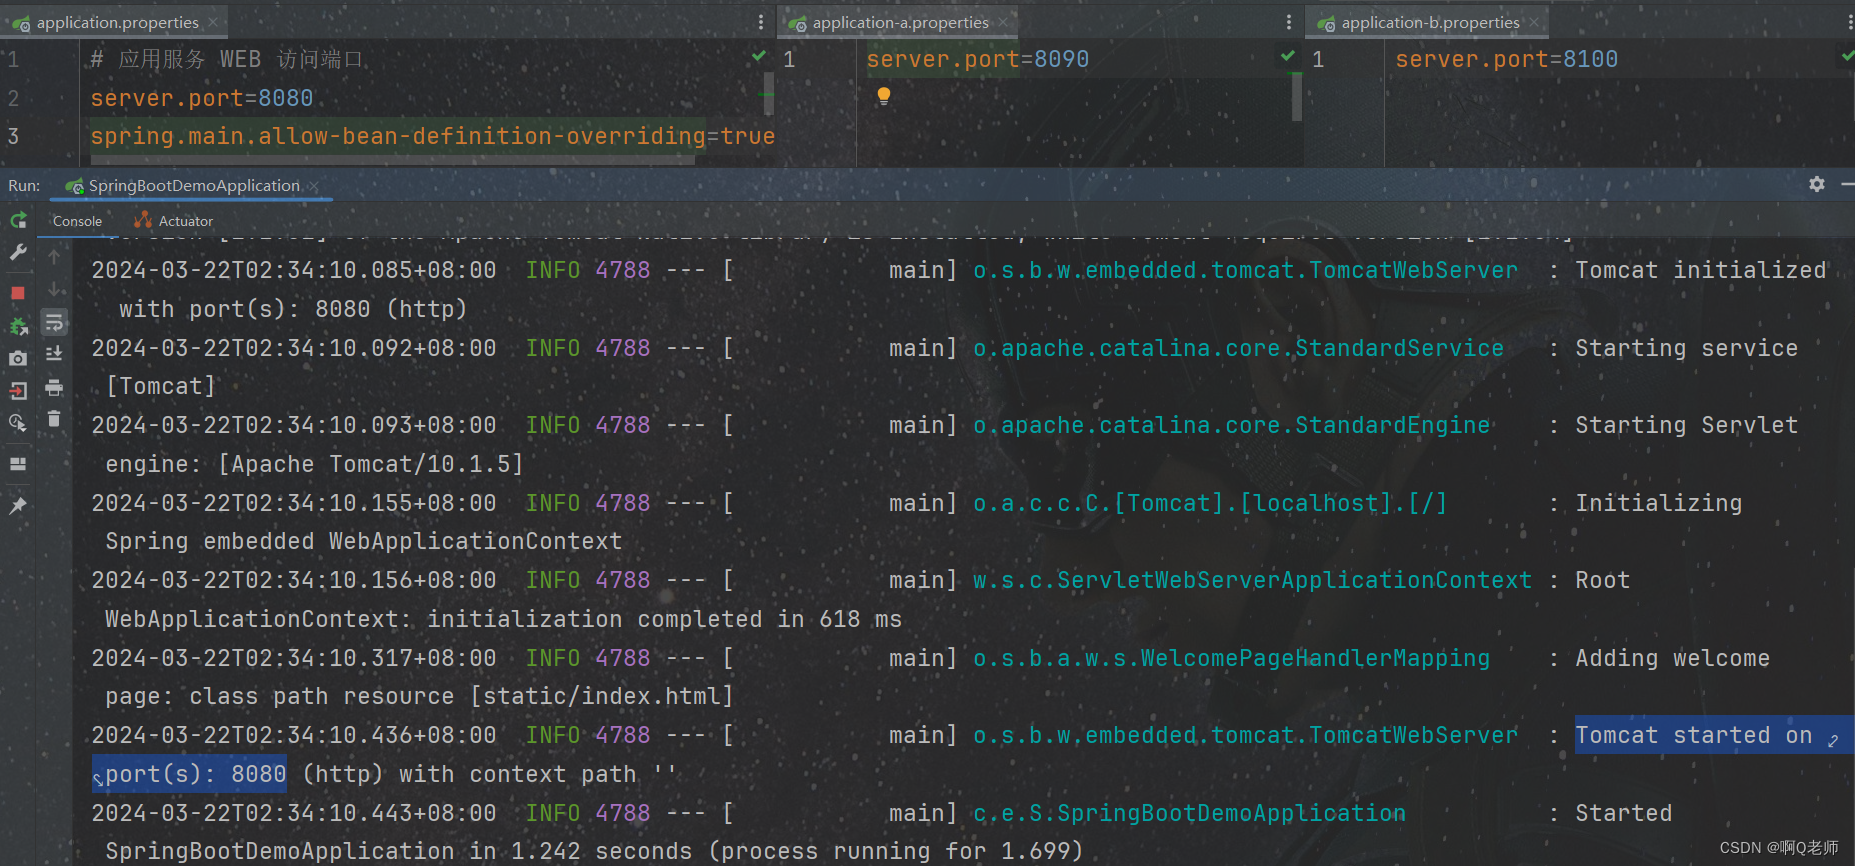
Task: Click line number 3 in application.properties gutter
Action: pos(13,136)
